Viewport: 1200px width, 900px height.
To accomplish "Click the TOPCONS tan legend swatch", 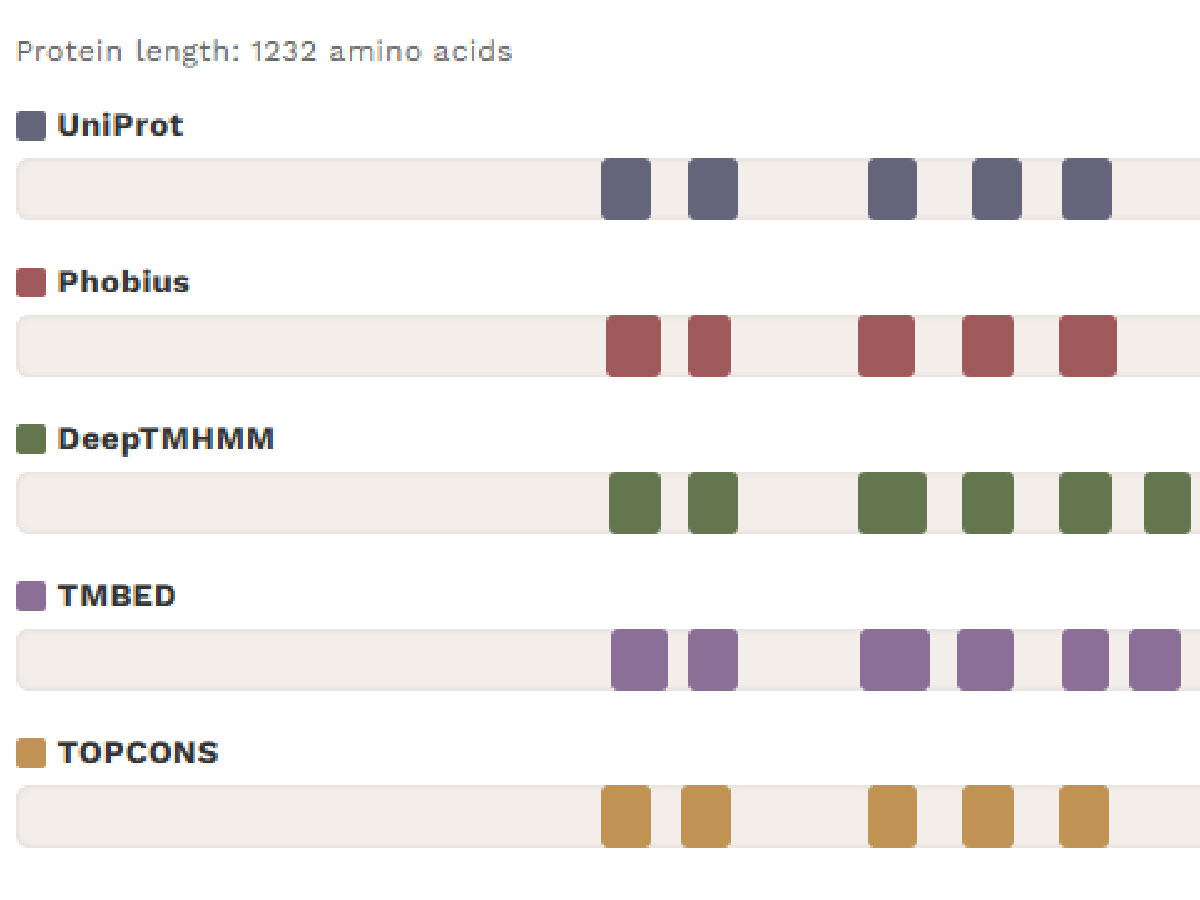I will point(31,753).
